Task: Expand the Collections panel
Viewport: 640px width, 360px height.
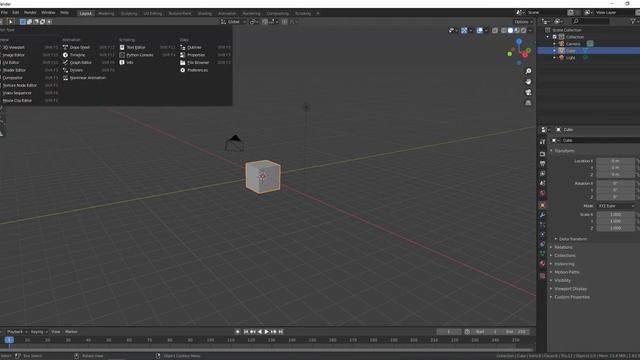Action: point(565,256)
